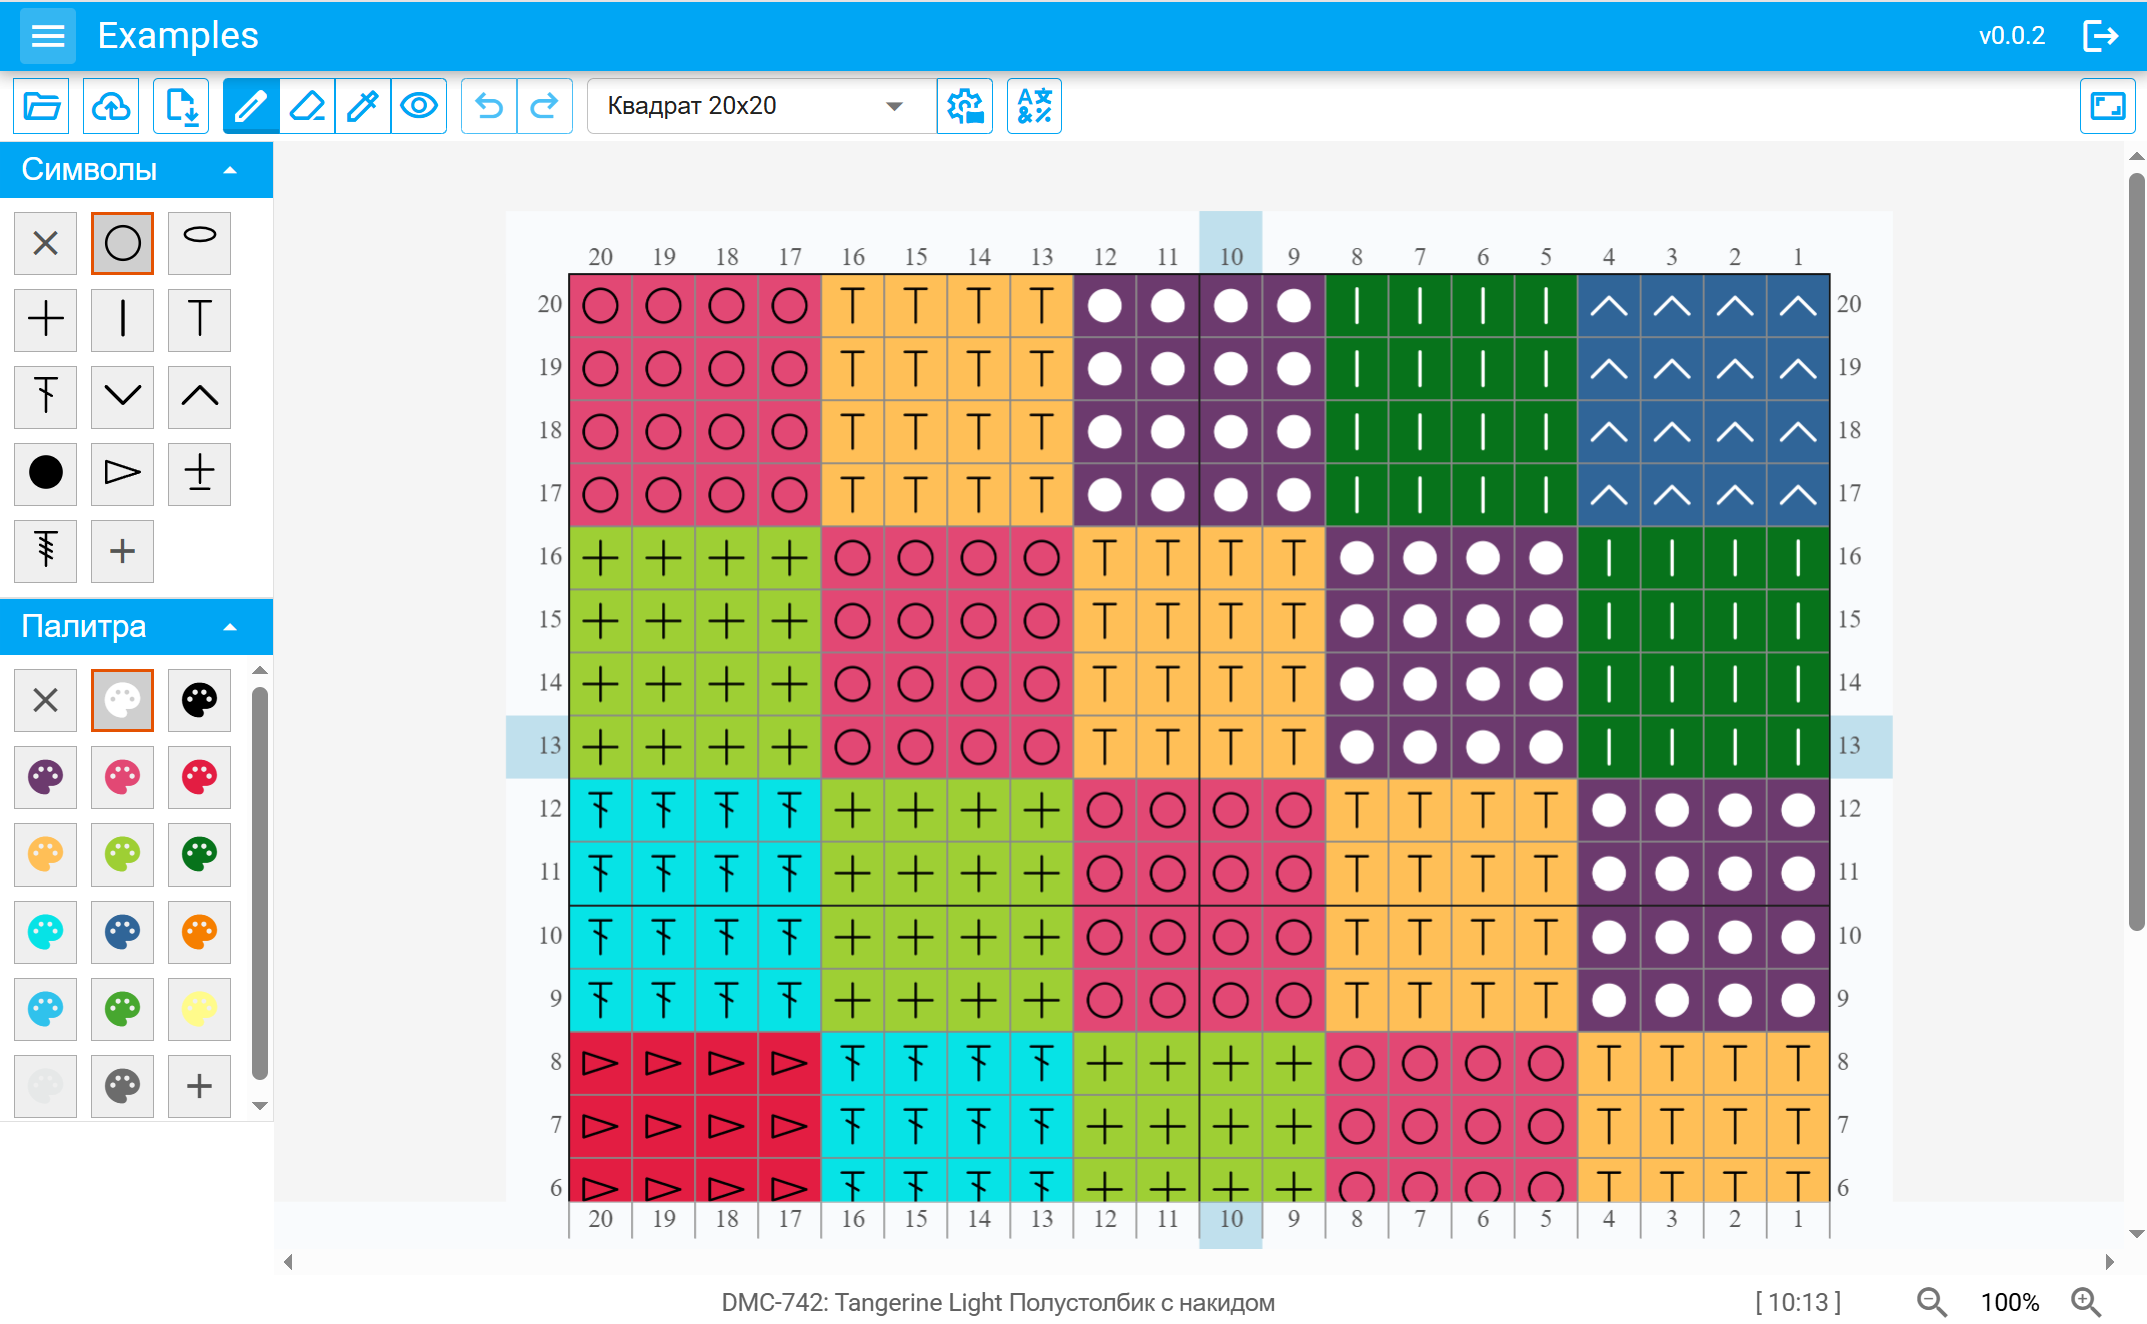Open the translate symbols settings icon

[x=1034, y=106]
